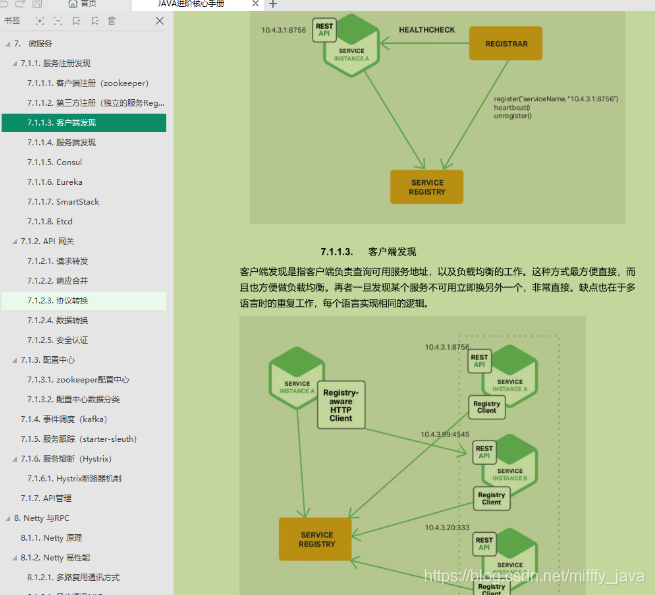Click the collapse all bookmarks icon
The height and width of the screenshot is (595, 655).
pos(58,21)
